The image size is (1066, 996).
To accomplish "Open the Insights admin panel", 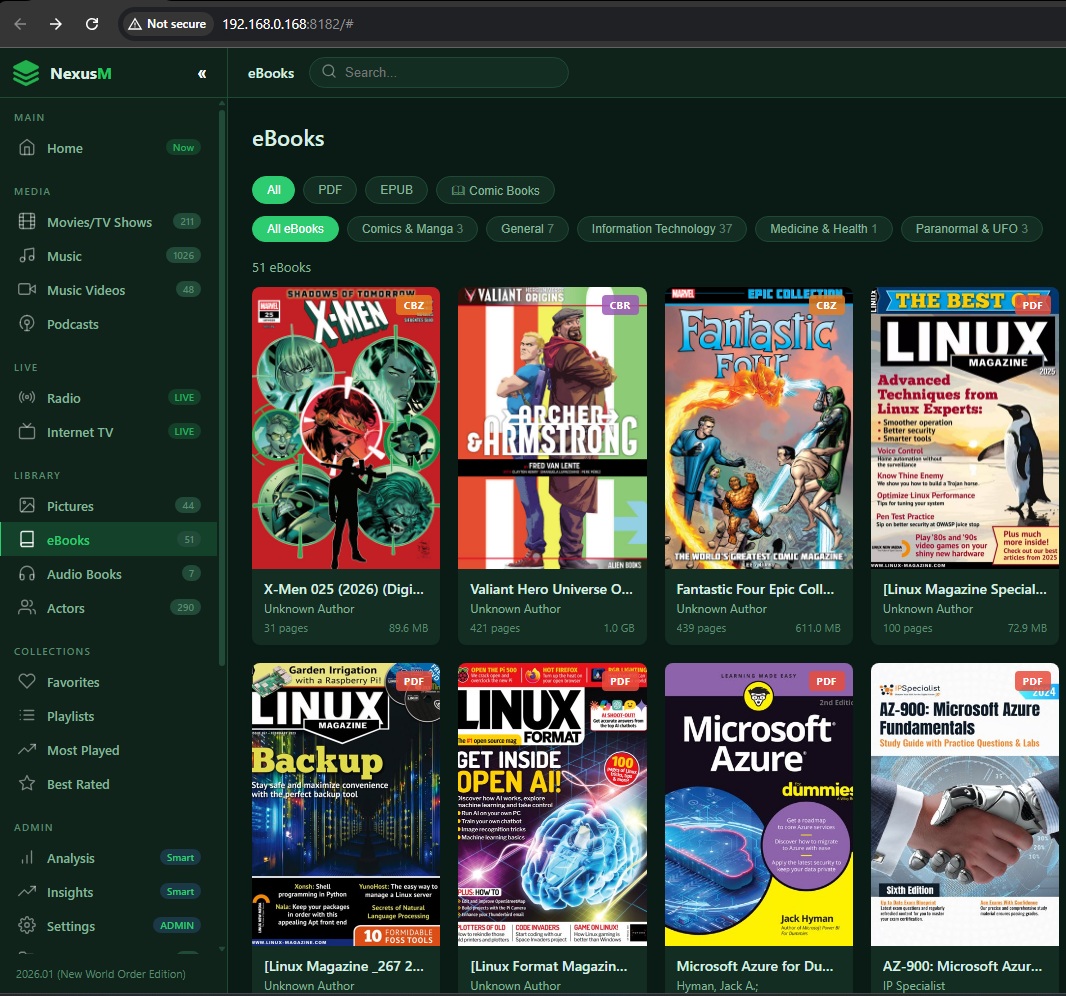I will click(69, 892).
